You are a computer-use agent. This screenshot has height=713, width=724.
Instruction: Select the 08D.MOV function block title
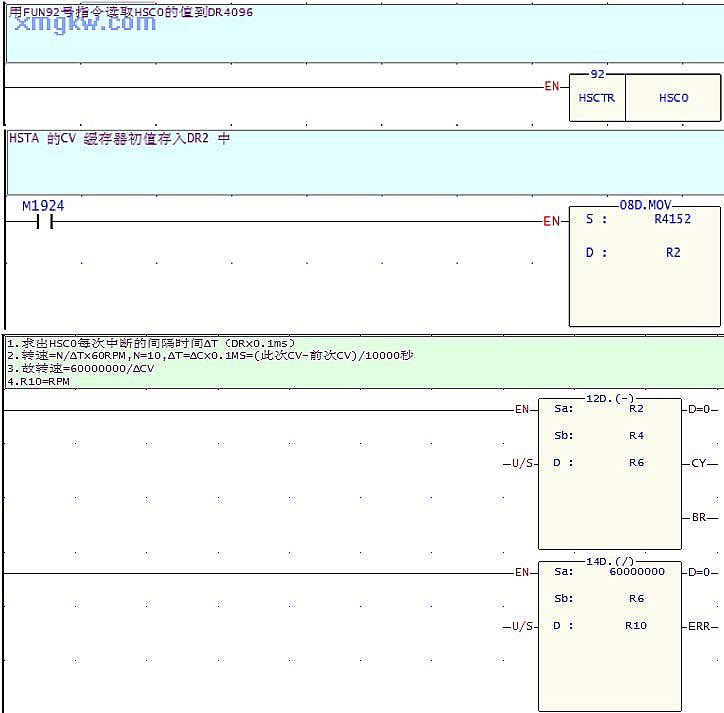pos(645,204)
